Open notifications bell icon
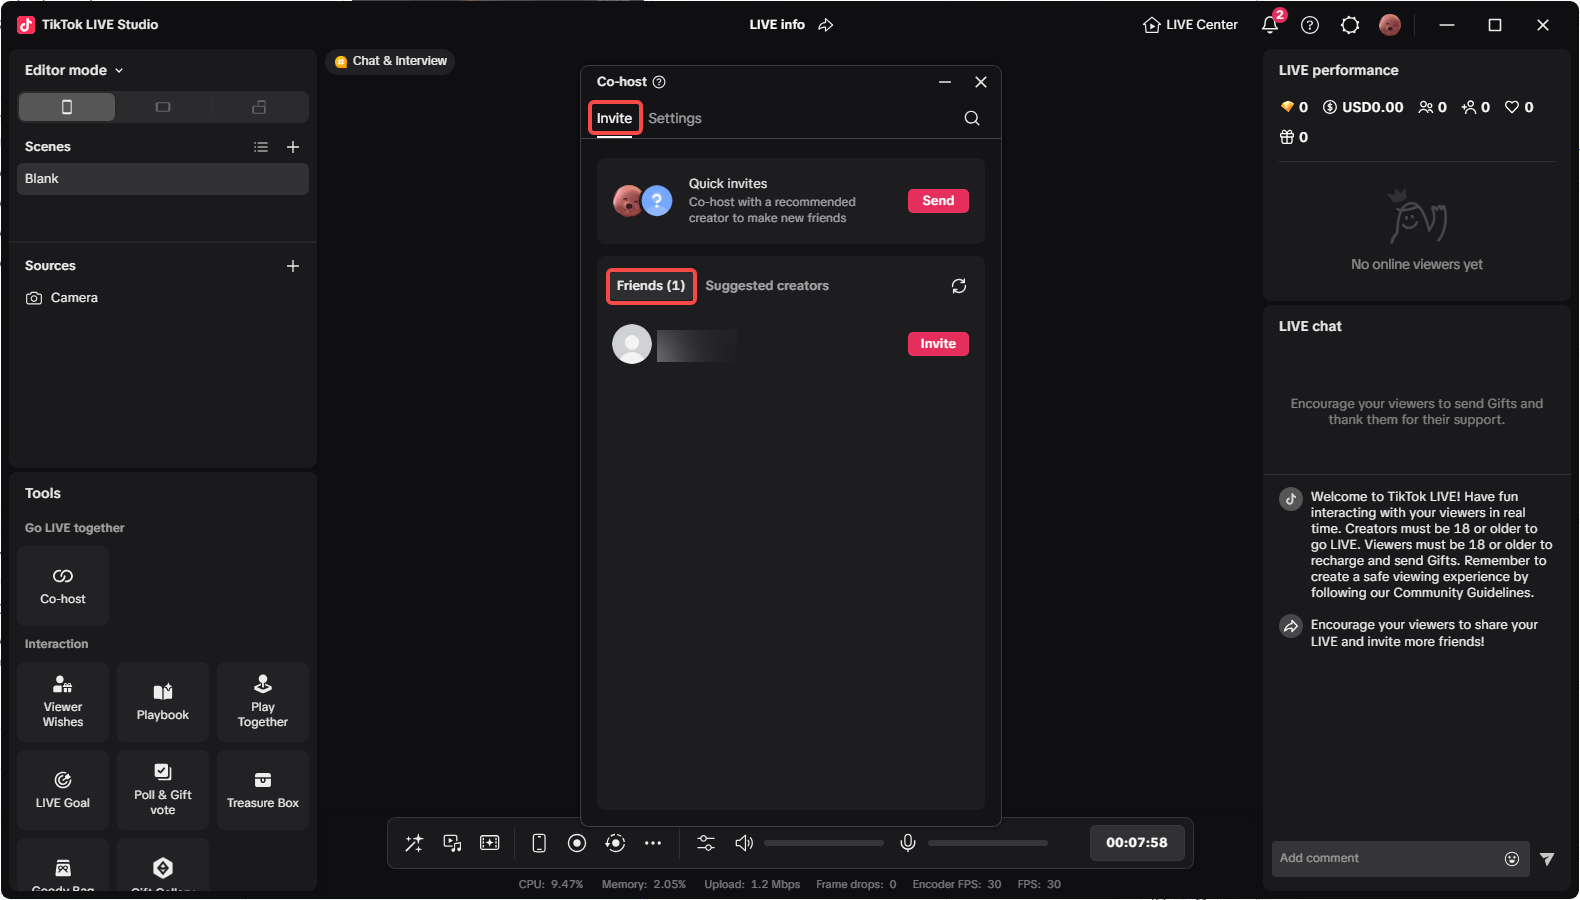 coord(1270,25)
